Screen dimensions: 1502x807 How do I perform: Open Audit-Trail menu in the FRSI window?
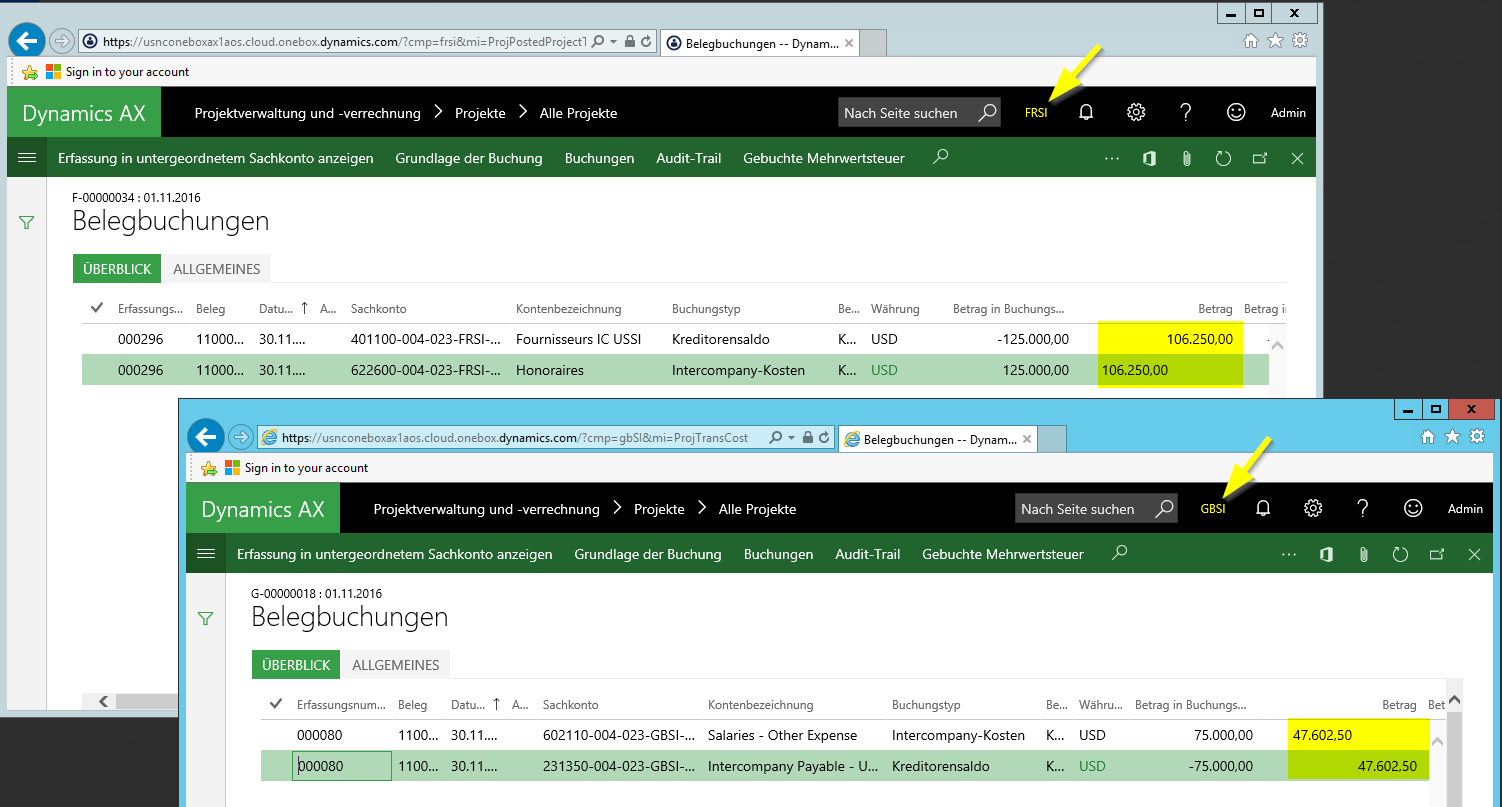point(688,158)
